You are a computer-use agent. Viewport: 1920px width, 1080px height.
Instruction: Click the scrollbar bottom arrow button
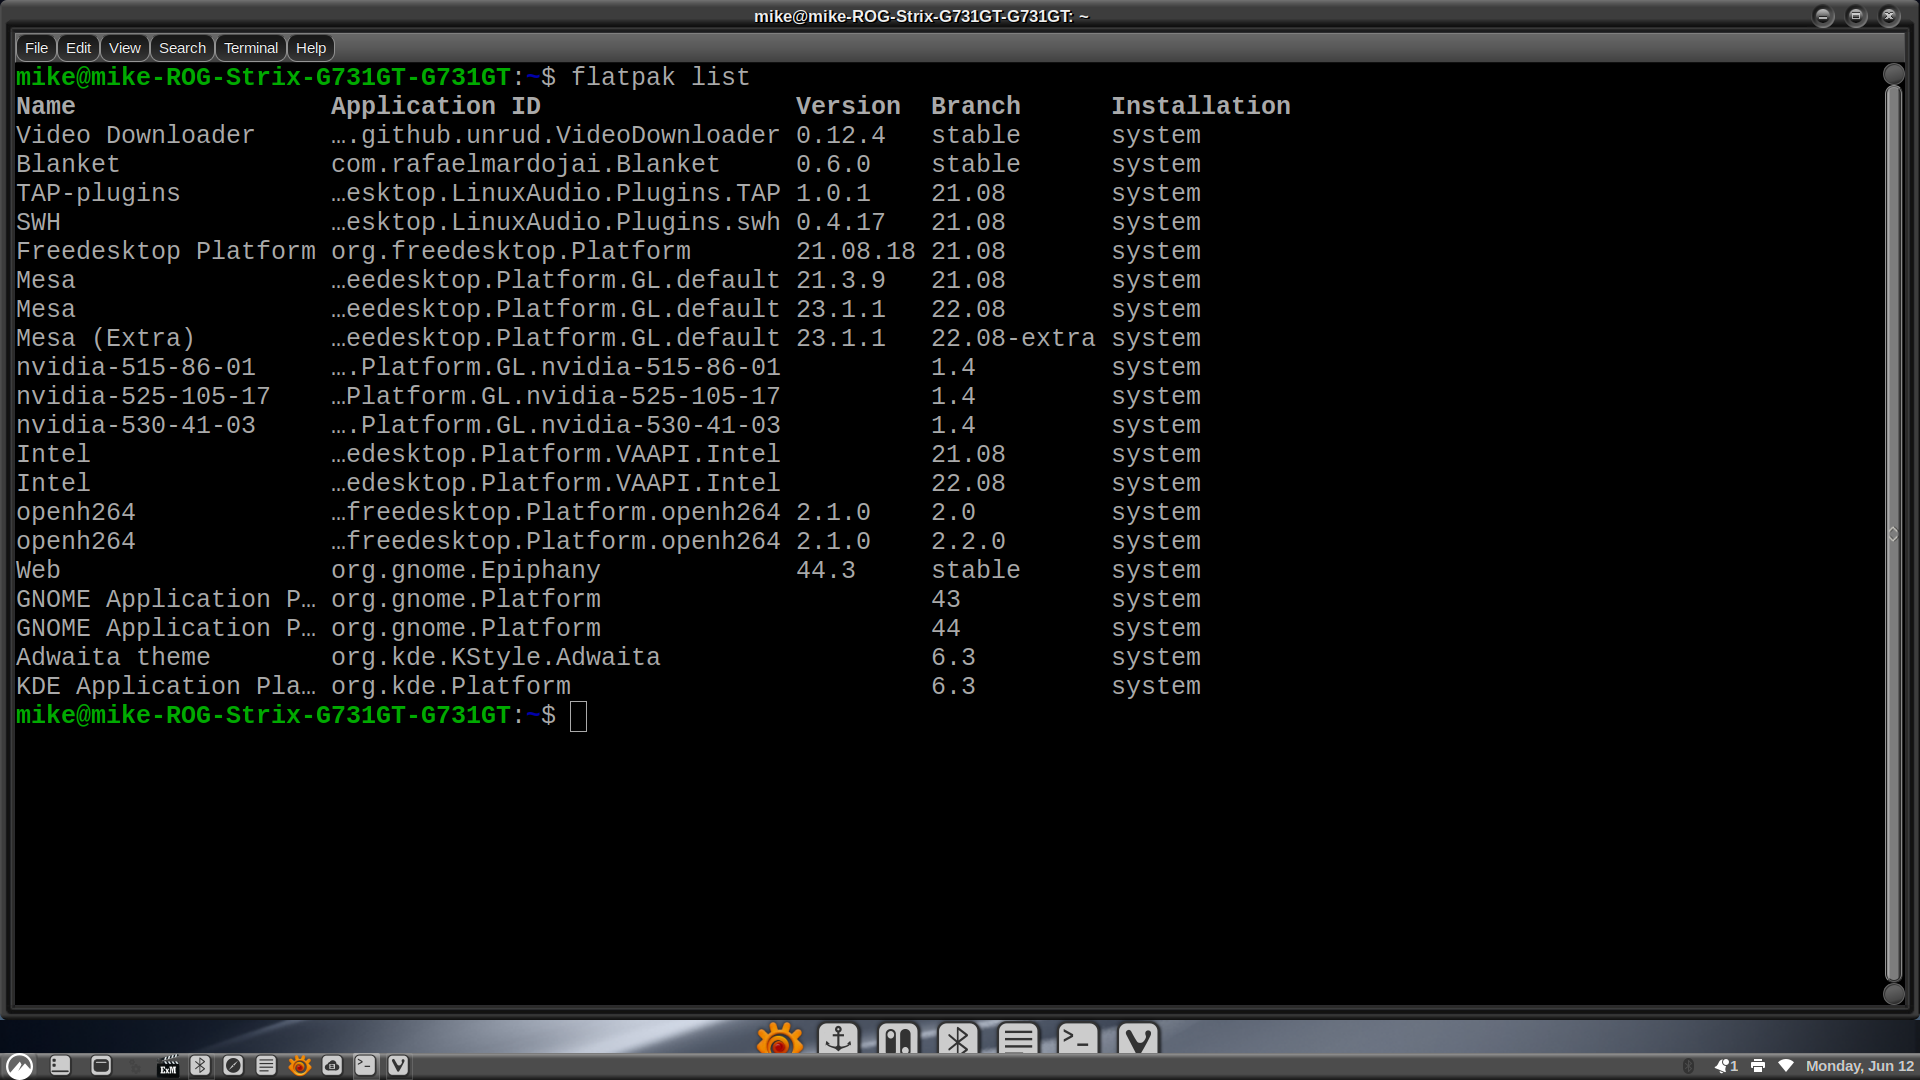(1893, 994)
